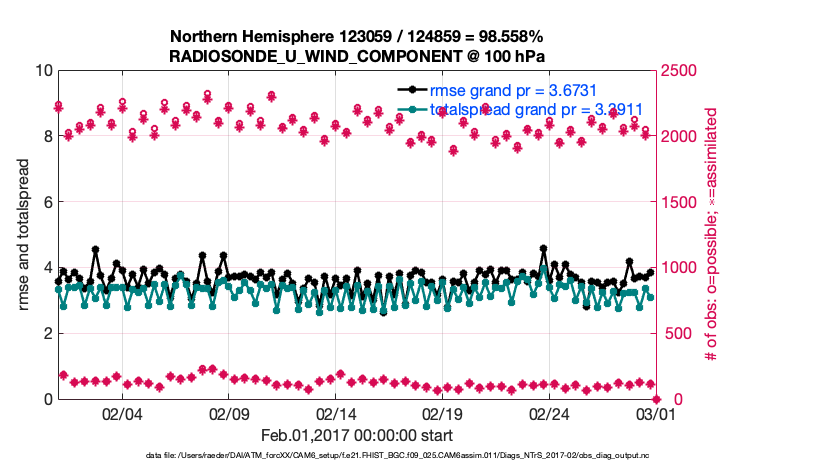The height and width of the screenshot is (470, 830).
Task: Click the RADIOSONDE_U_WIND_COMPONENT @ 100 hPa subtitle
Action: [x=357, y=54]
